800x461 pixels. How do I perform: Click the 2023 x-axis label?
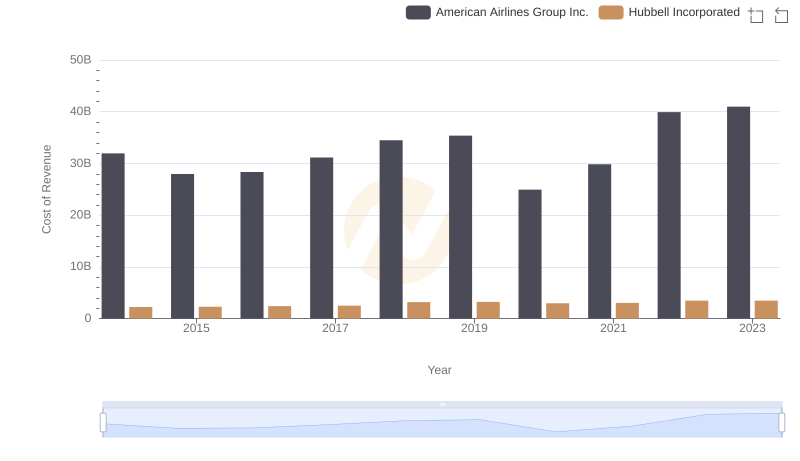pos(752,328)
